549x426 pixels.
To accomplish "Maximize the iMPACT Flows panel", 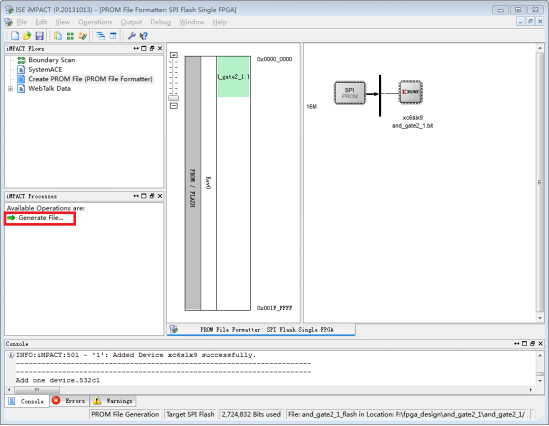I will (x=144, y=48).
